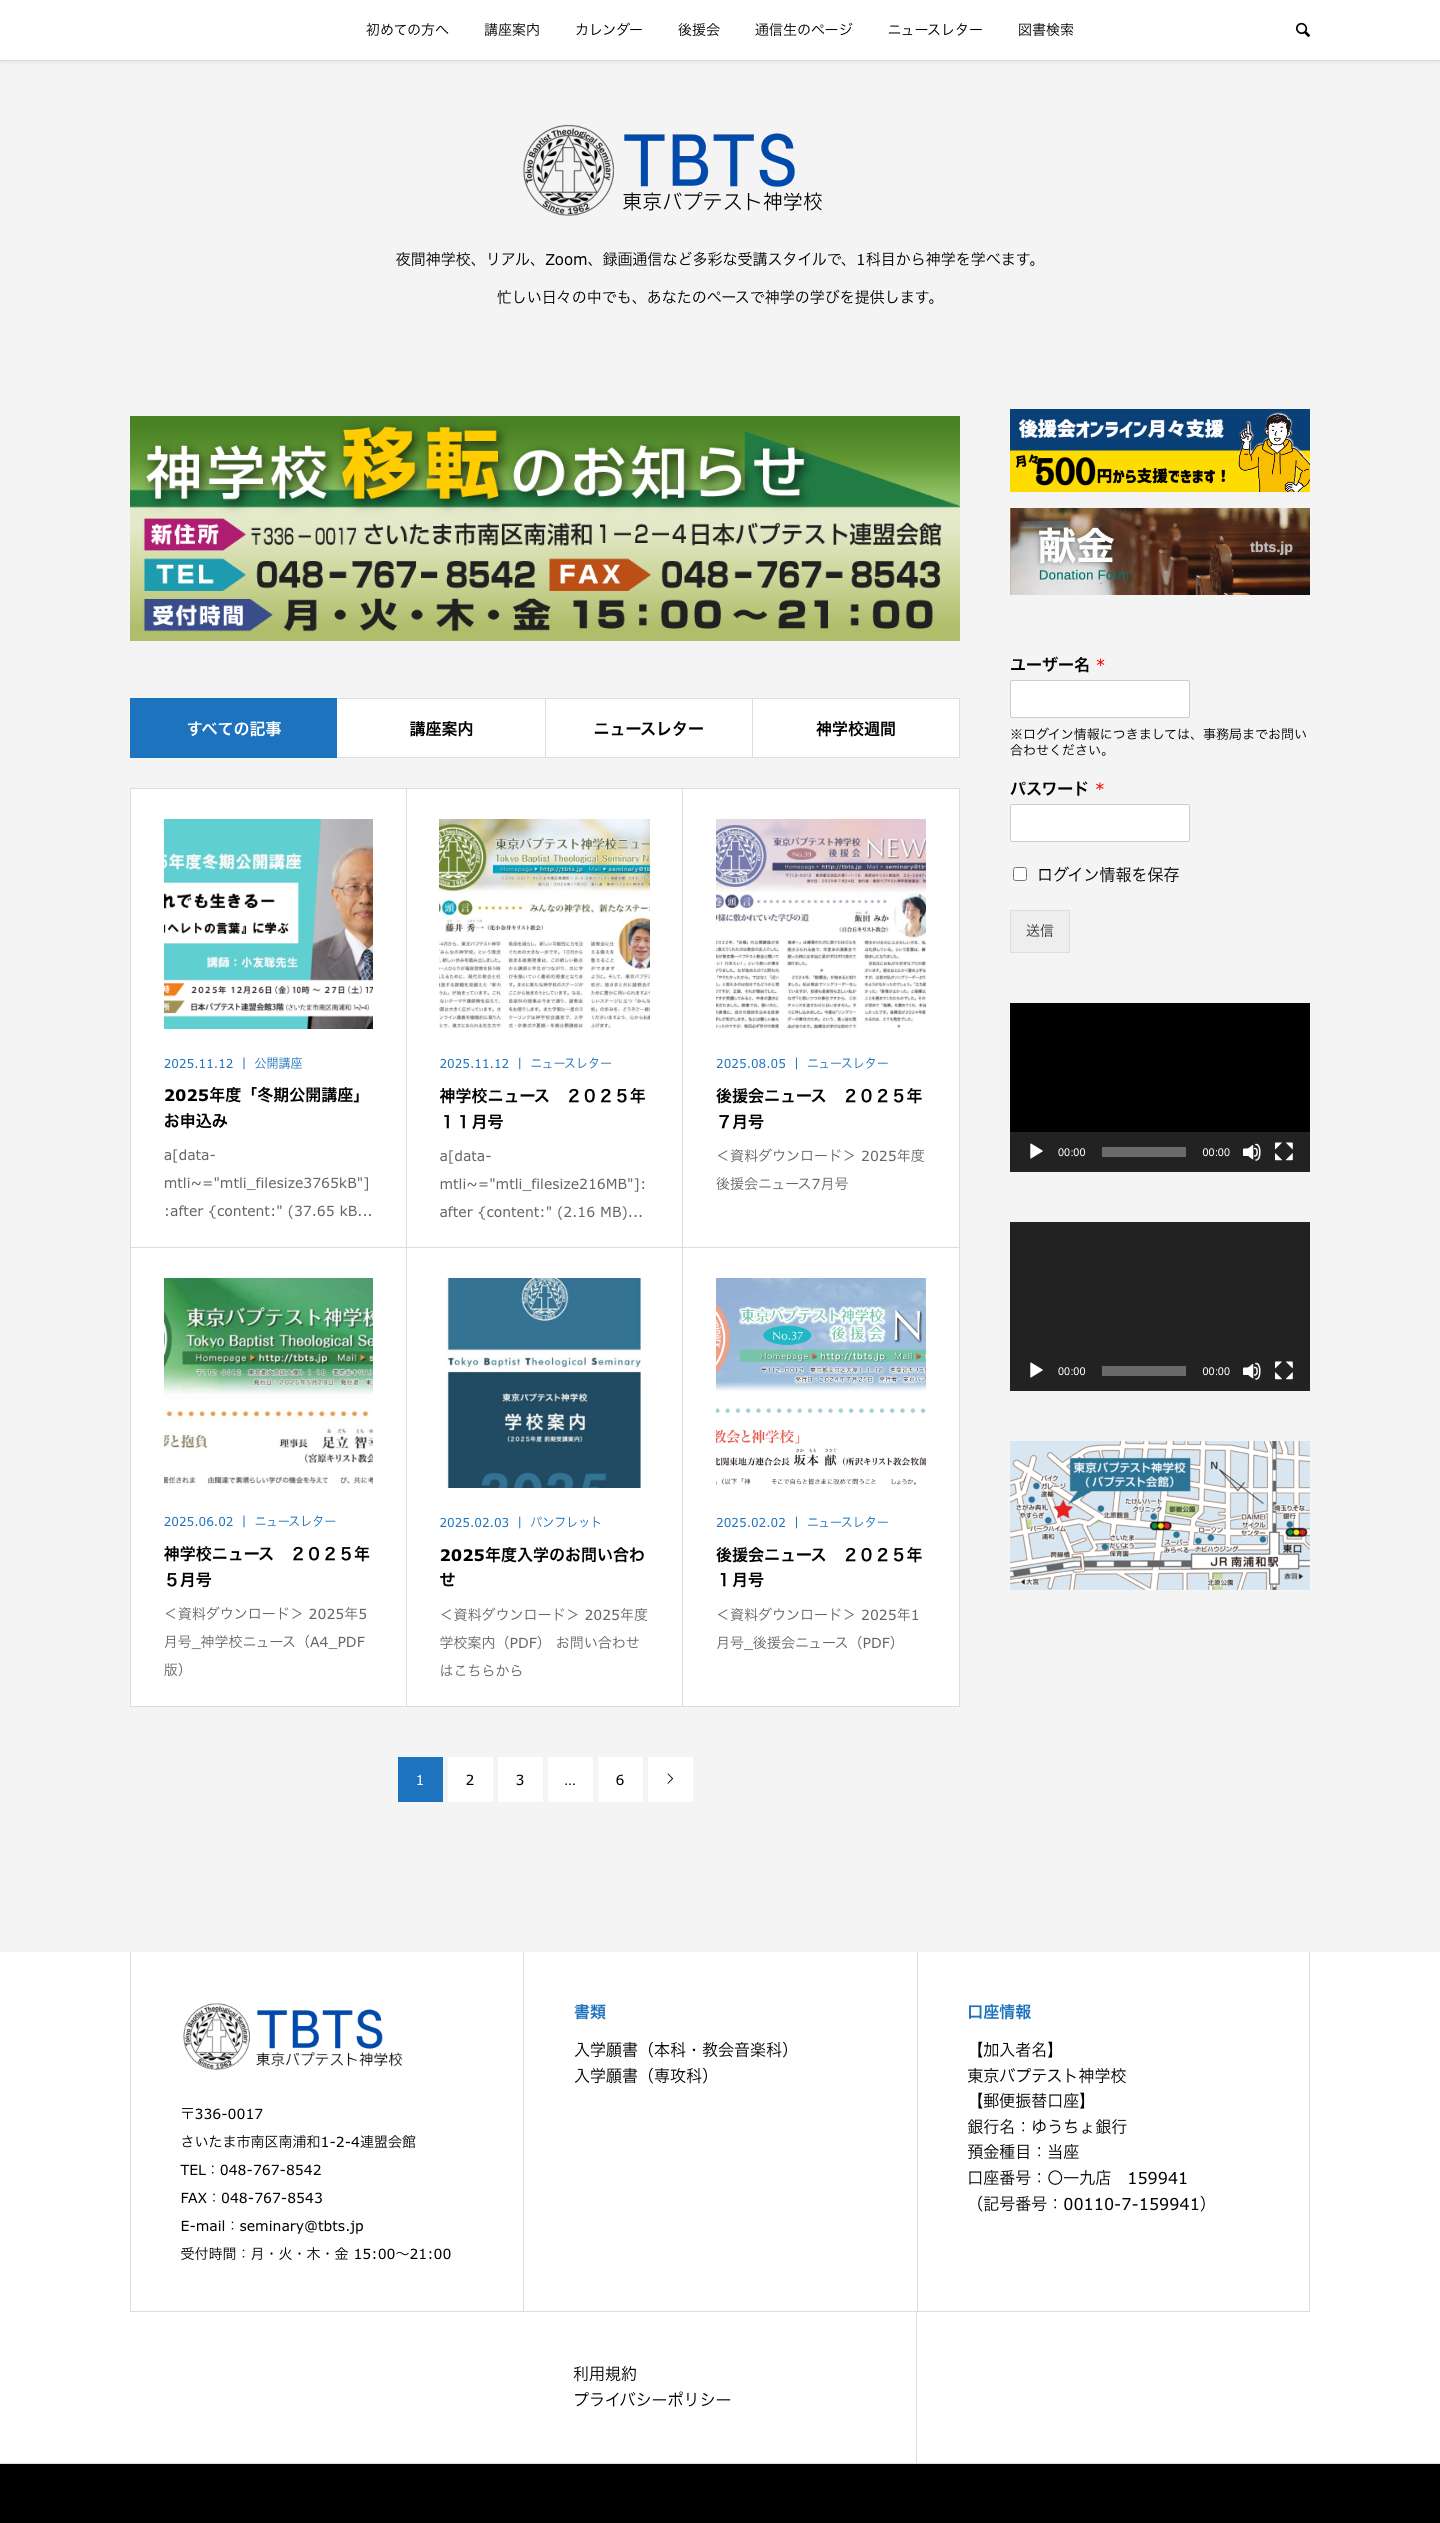
Task: Click the TBTS header logo
Action: 673,170
